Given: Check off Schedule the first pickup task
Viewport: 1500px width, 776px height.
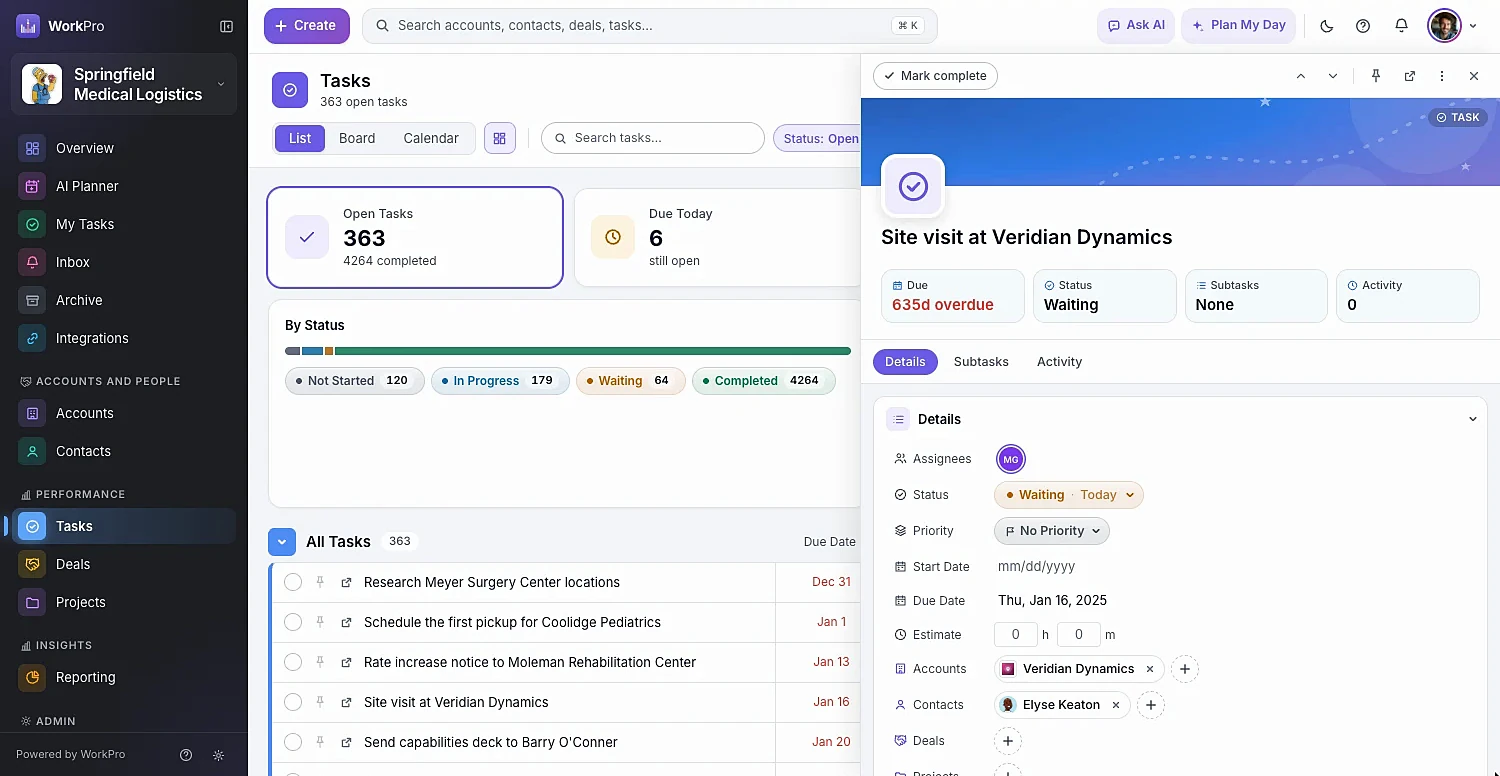Looking at the screenshot, I should pos(293,622).
